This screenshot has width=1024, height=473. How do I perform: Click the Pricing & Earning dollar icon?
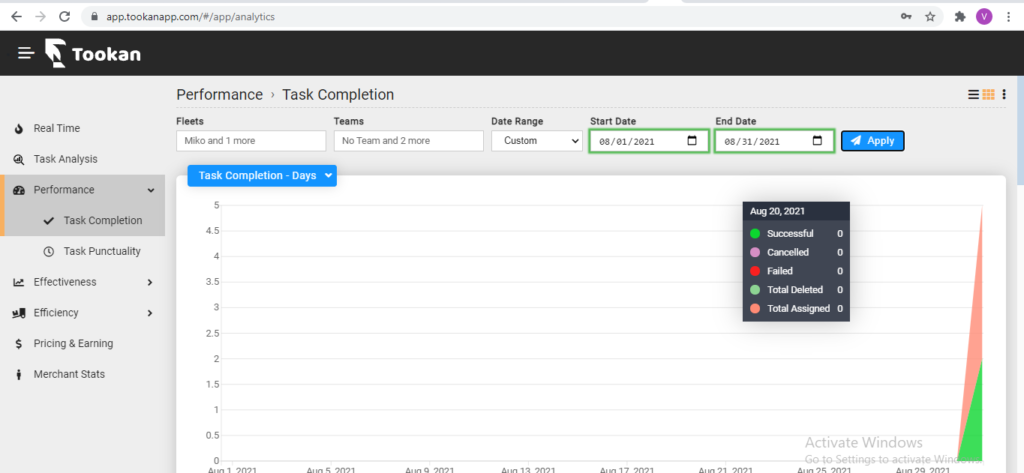pyautogui.click(x=19, y=344)
